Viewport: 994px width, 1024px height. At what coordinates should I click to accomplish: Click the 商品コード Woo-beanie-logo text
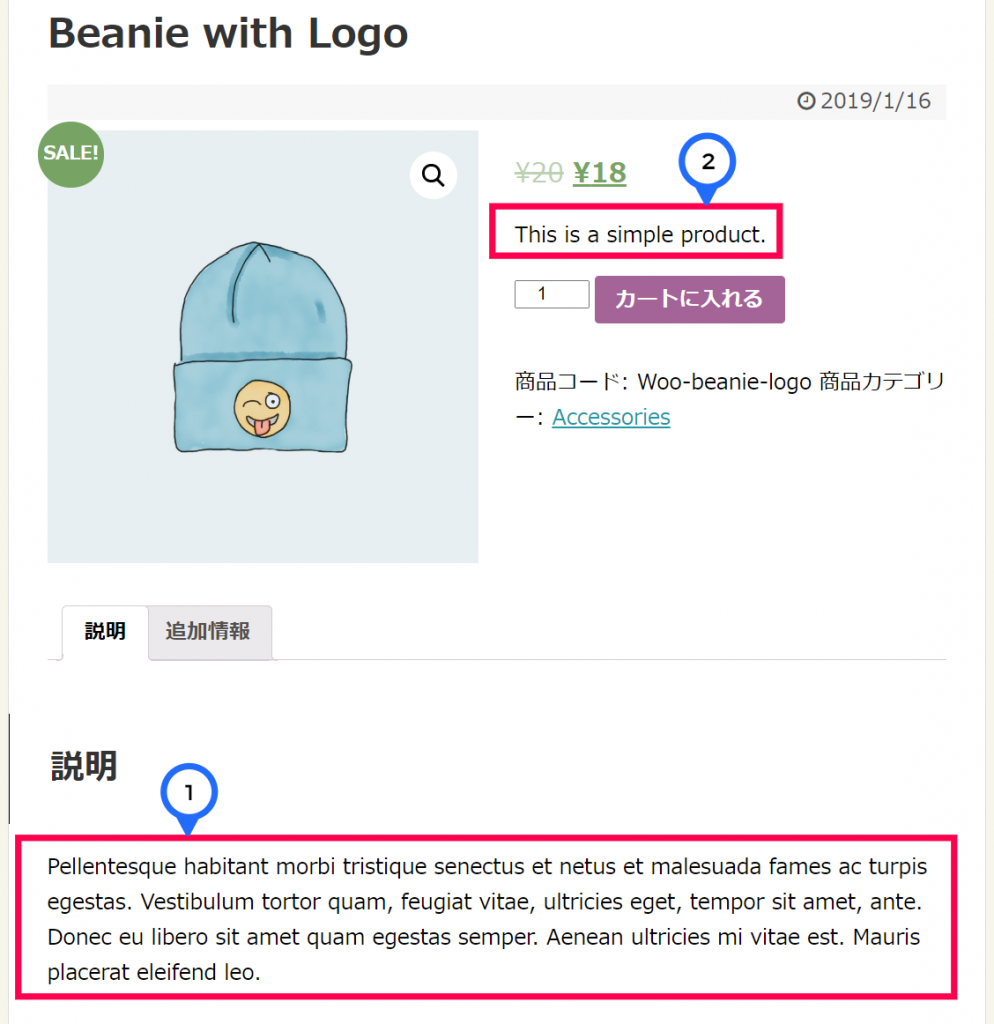(x=663, y=381)
